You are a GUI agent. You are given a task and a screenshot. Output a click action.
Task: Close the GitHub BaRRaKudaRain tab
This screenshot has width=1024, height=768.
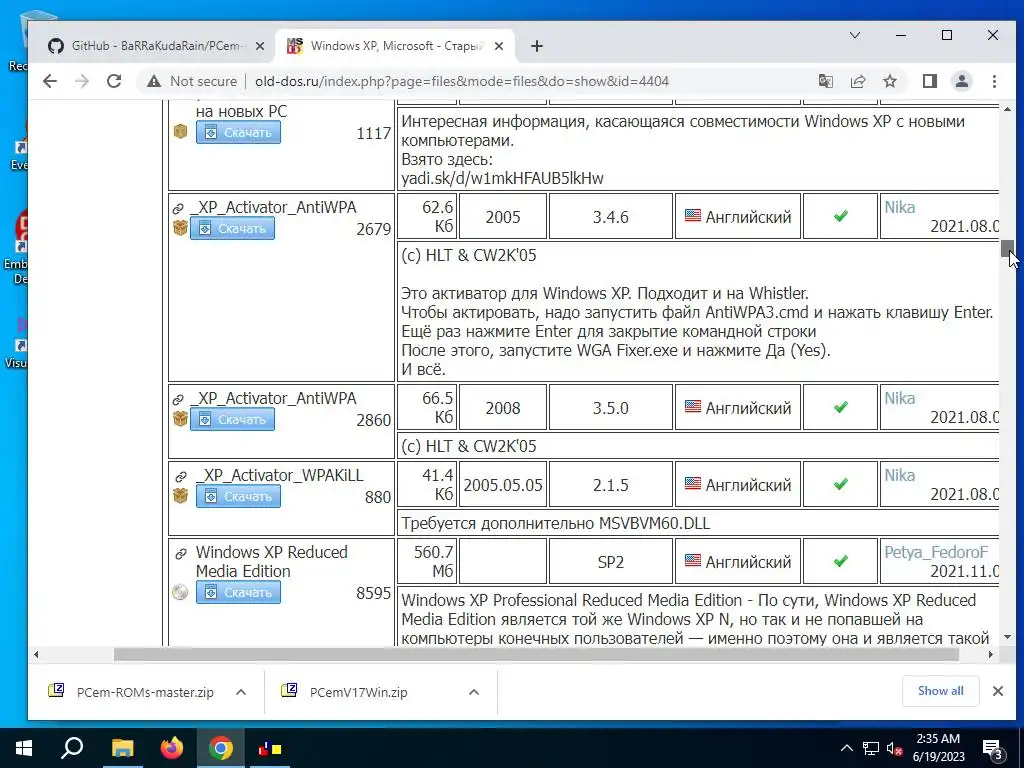click(x=260, y=46)
